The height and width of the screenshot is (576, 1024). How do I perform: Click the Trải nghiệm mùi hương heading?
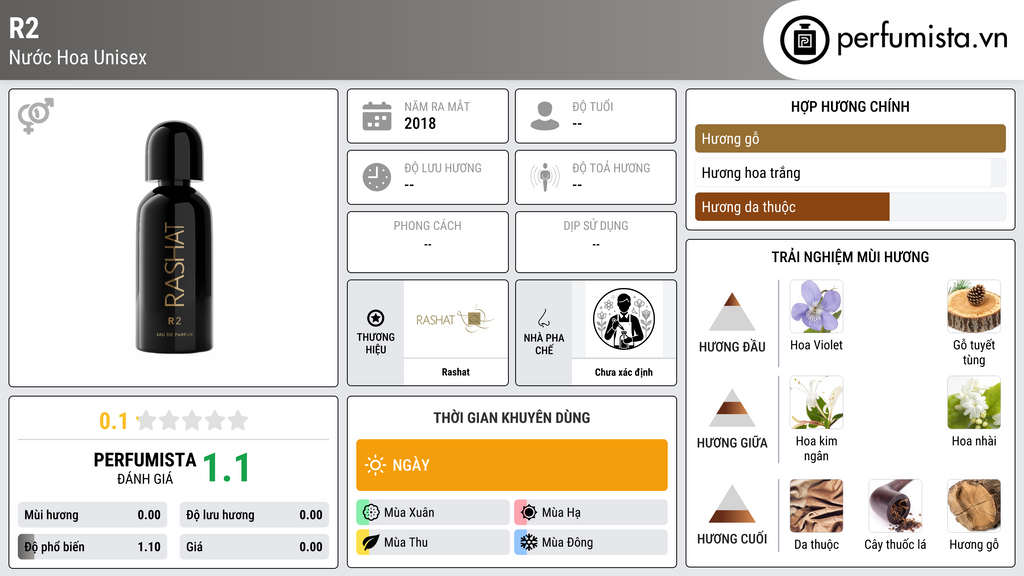(x=850, y=257)
